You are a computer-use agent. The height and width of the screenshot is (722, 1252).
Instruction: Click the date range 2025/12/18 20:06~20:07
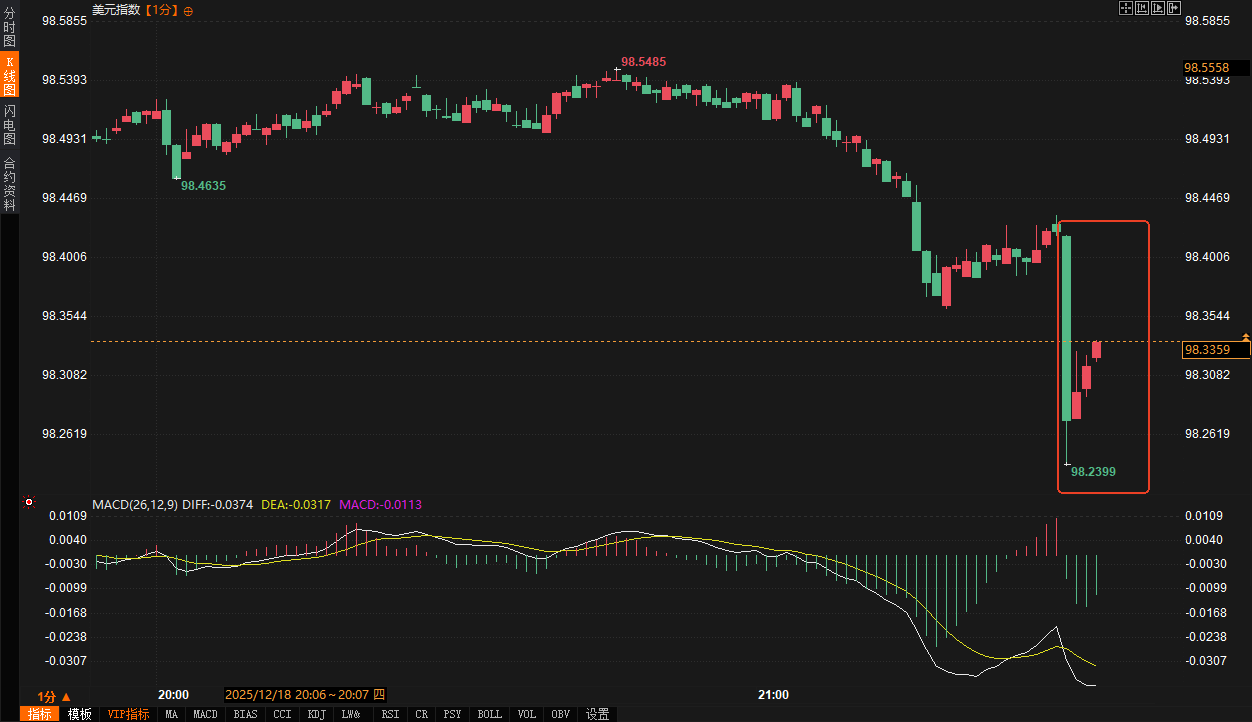(x=305, y=694)
